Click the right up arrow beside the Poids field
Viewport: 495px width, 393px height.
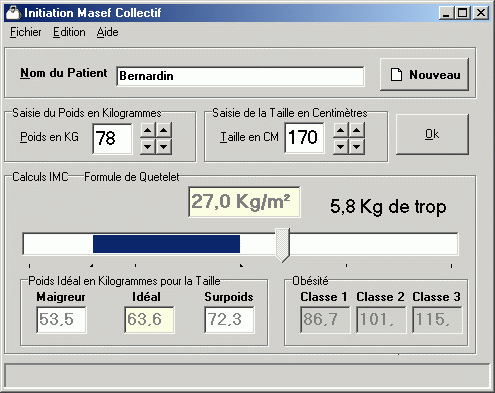[164, 130]
